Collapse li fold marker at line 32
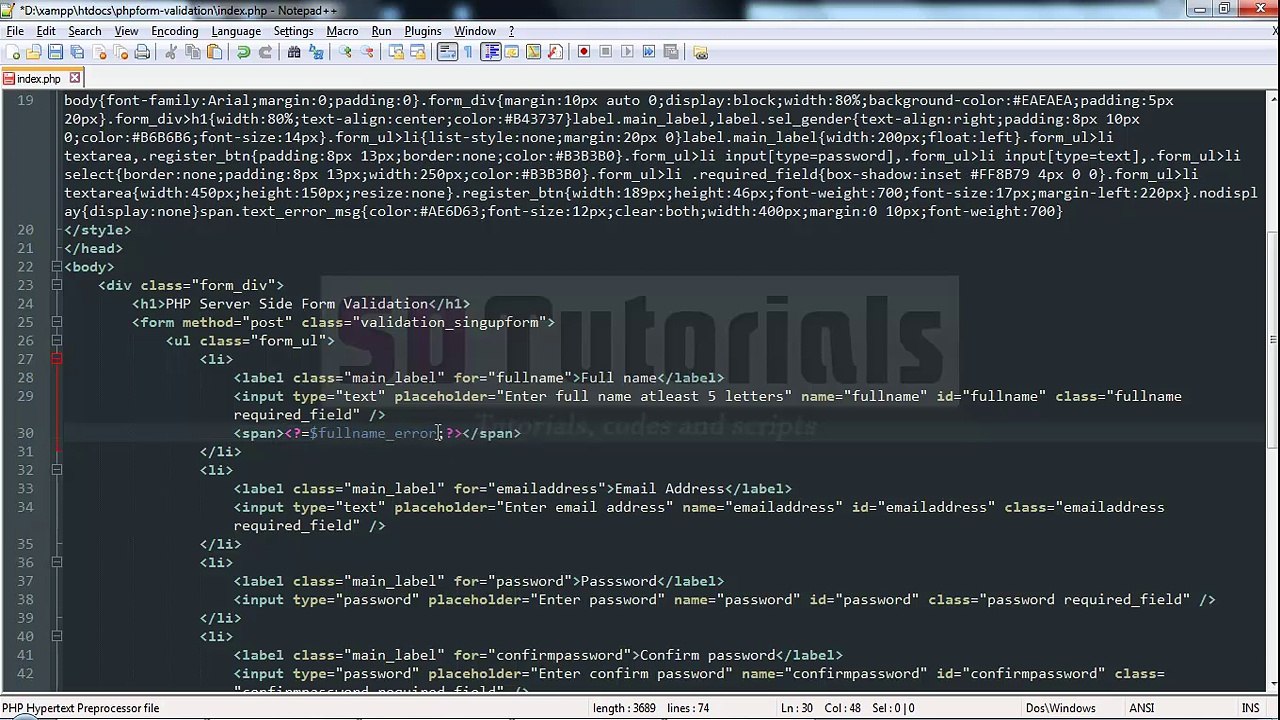 click(x=57, y=470)
